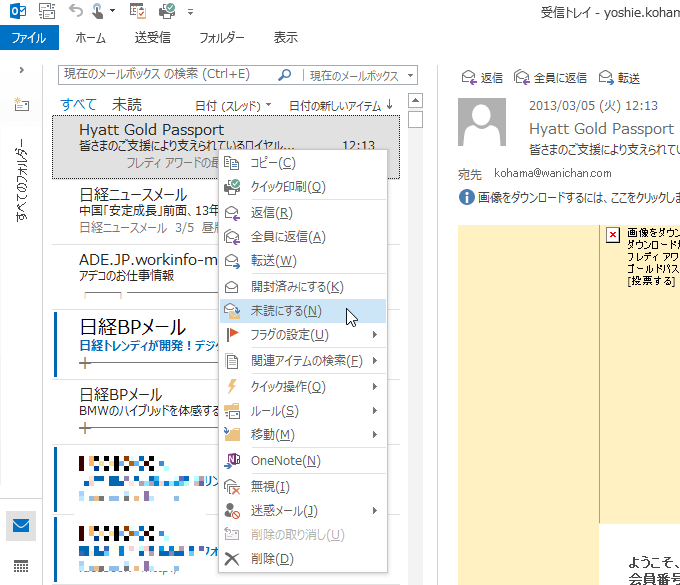
Task: Click the 全員に返信 button in reading pane
Action: tap(550, 78)
